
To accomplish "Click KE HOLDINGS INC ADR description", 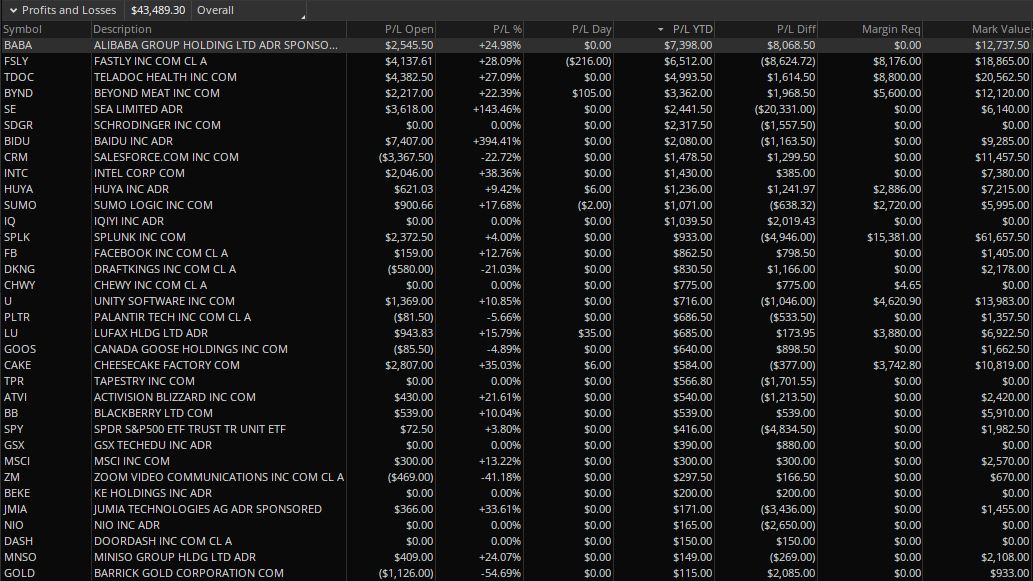I will tap(153, 493).
